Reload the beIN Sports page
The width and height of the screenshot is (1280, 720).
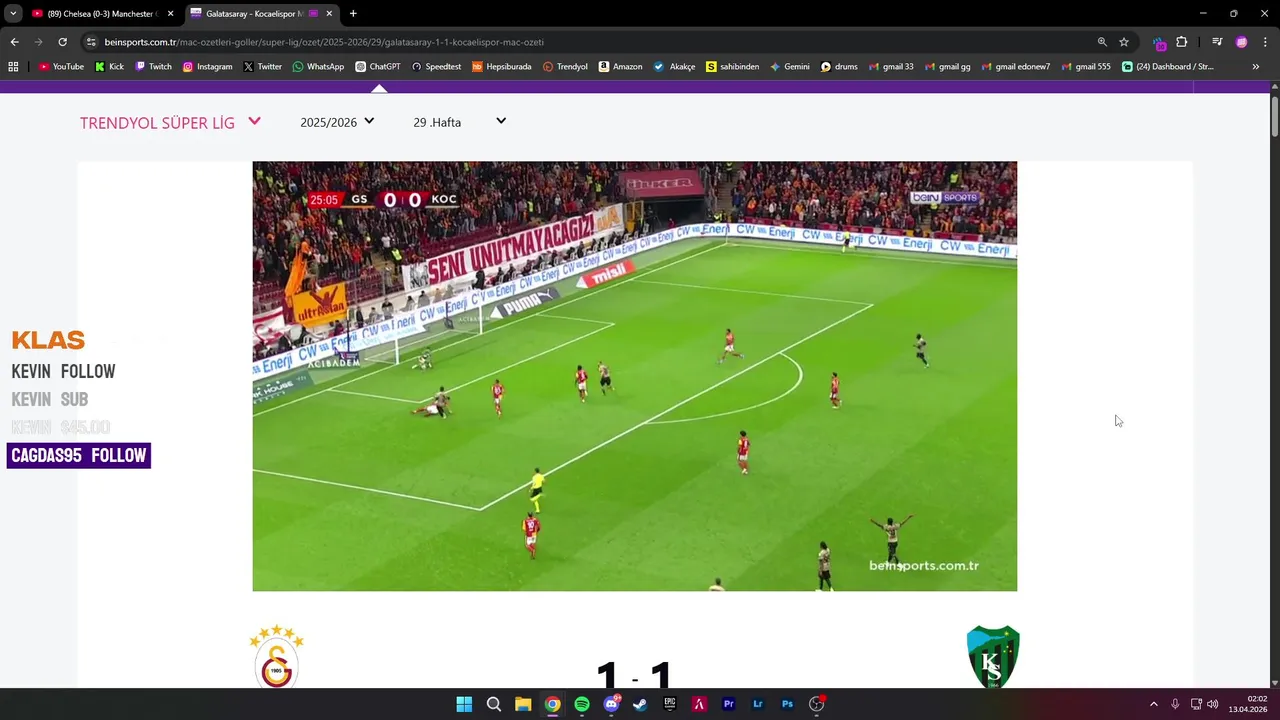62,42
